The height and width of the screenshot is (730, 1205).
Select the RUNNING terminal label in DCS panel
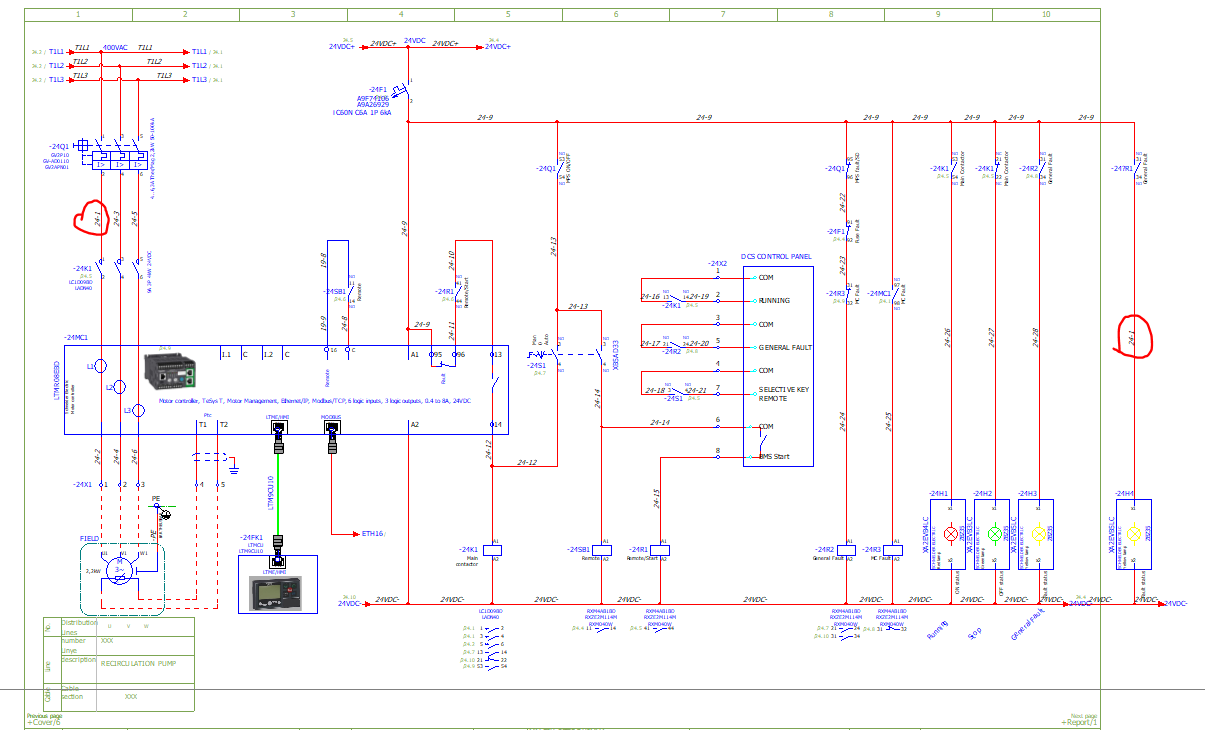pos(774,301)
